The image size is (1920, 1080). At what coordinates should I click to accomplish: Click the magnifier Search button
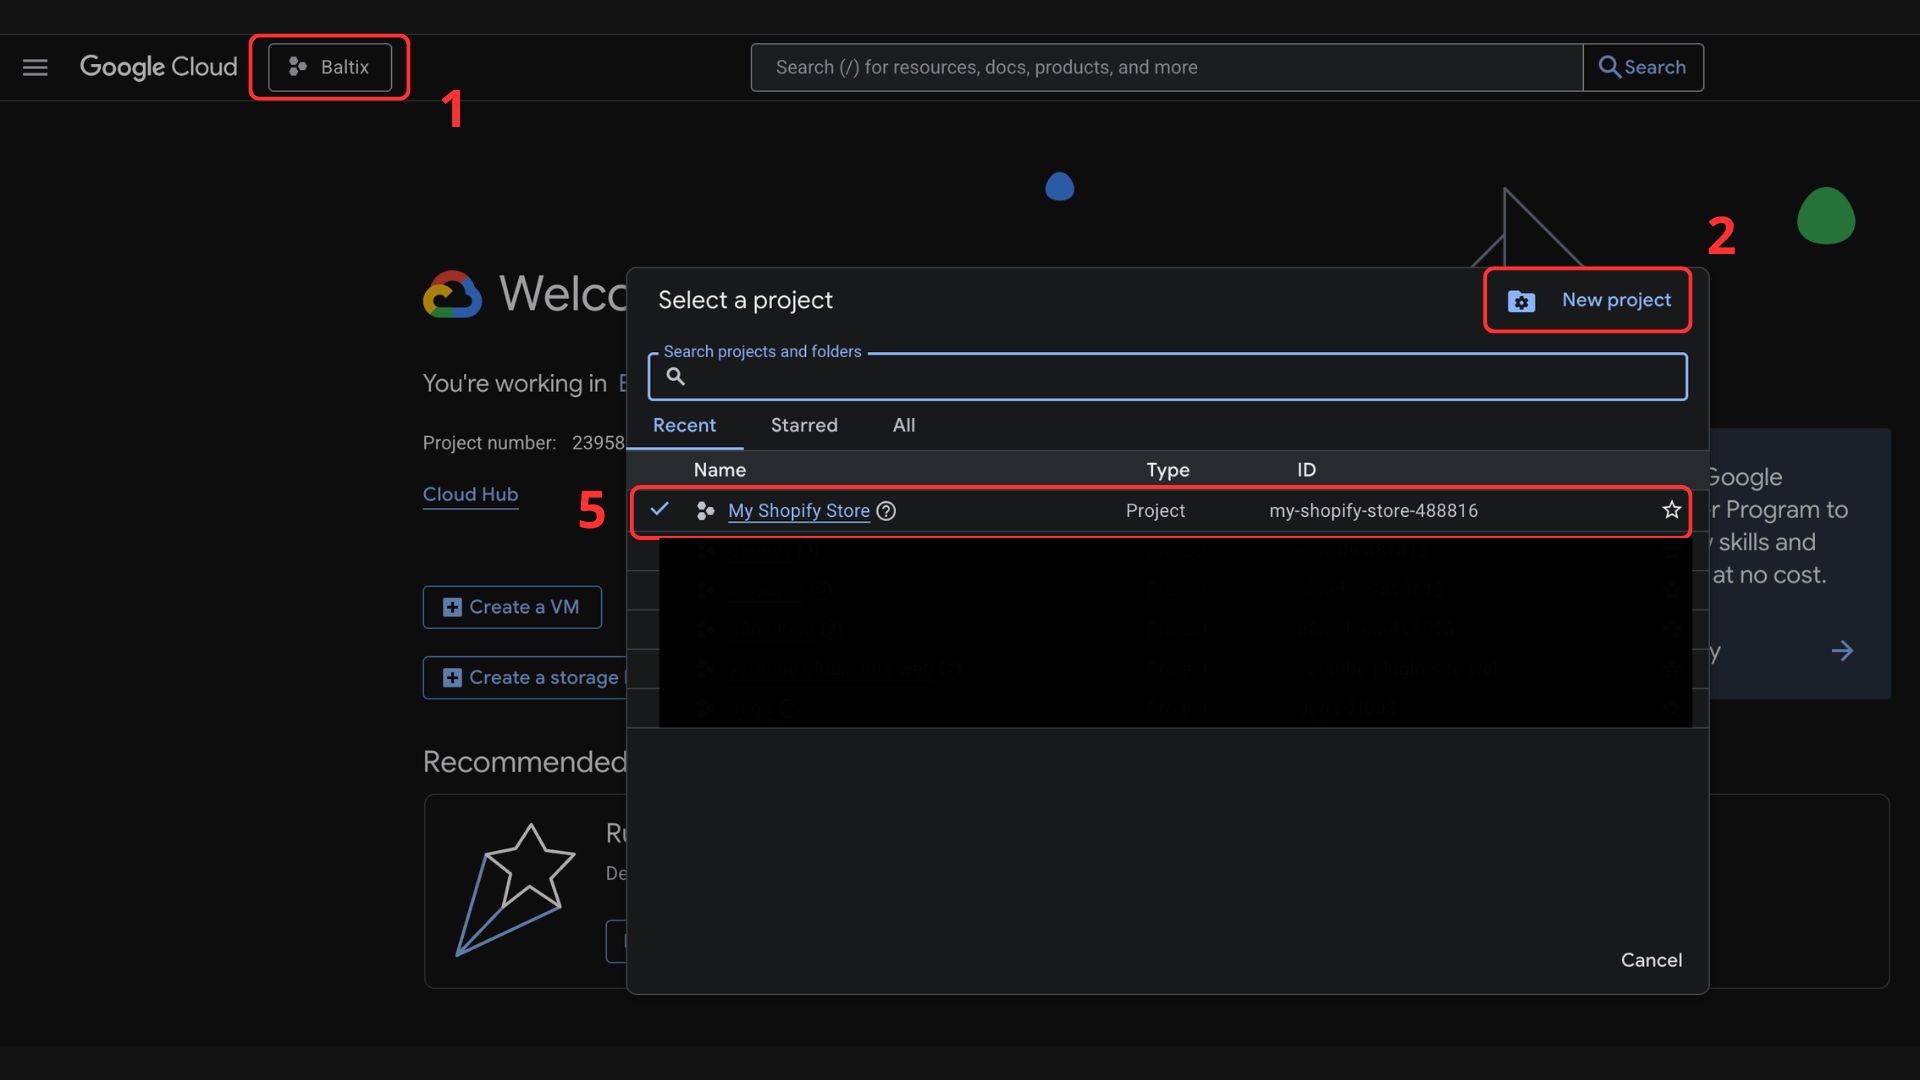point(1643,67)
